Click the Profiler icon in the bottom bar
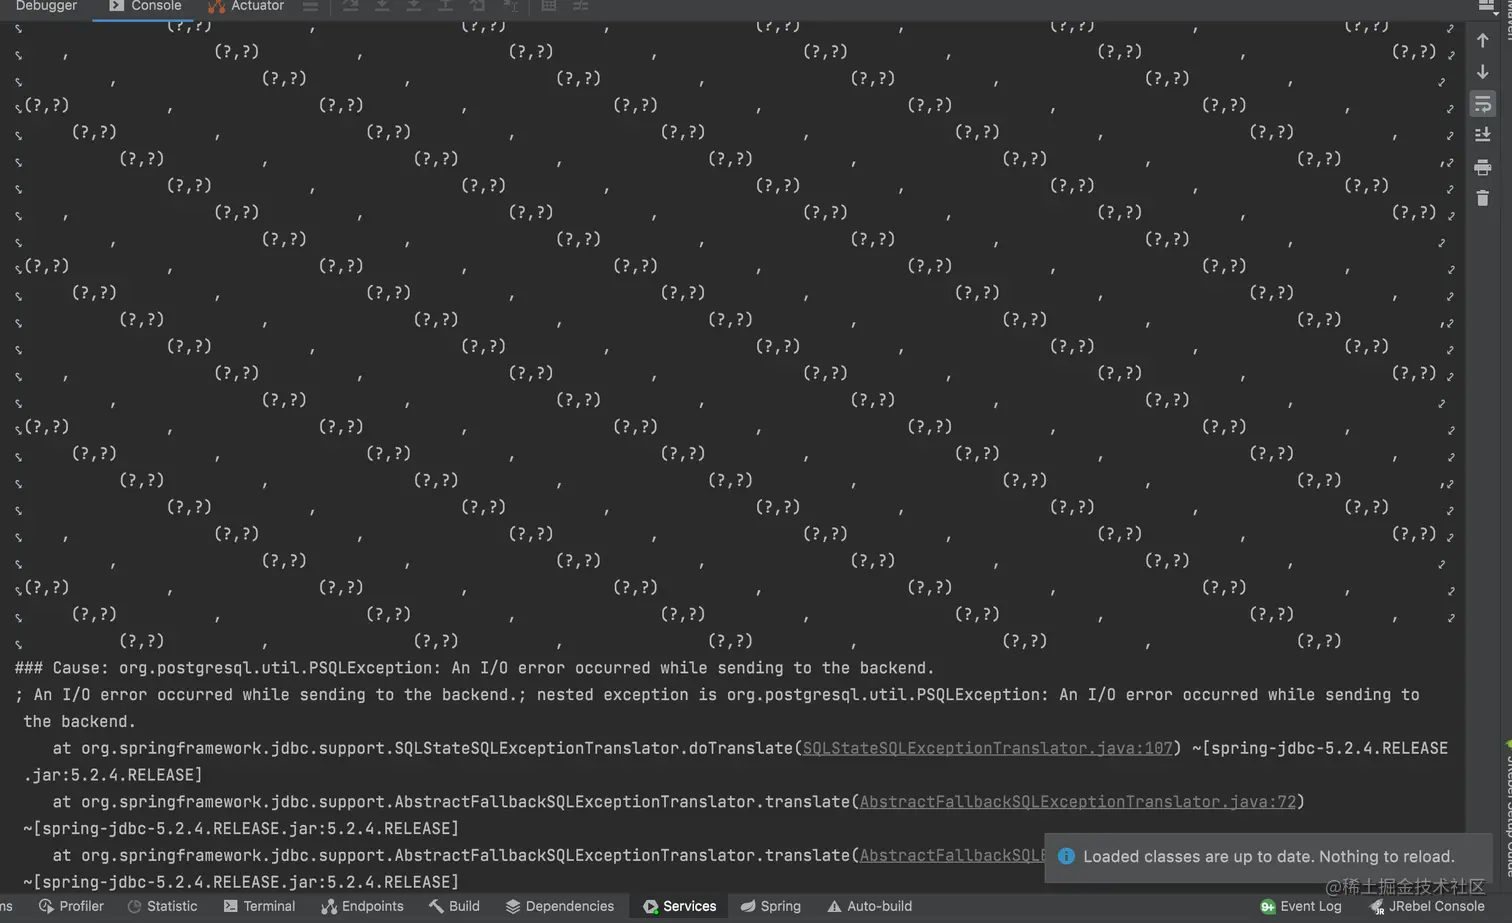This screenshot has width=1512, height=923. tap(46, 906)
